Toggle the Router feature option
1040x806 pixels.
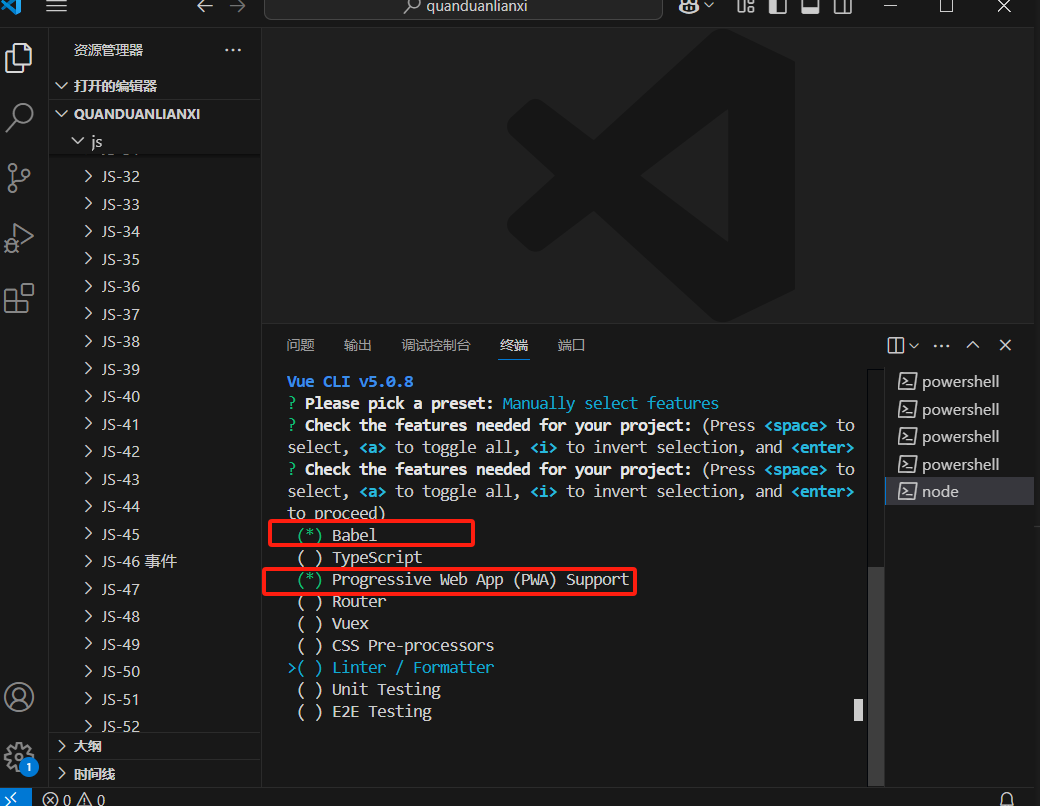click(342, 602)
